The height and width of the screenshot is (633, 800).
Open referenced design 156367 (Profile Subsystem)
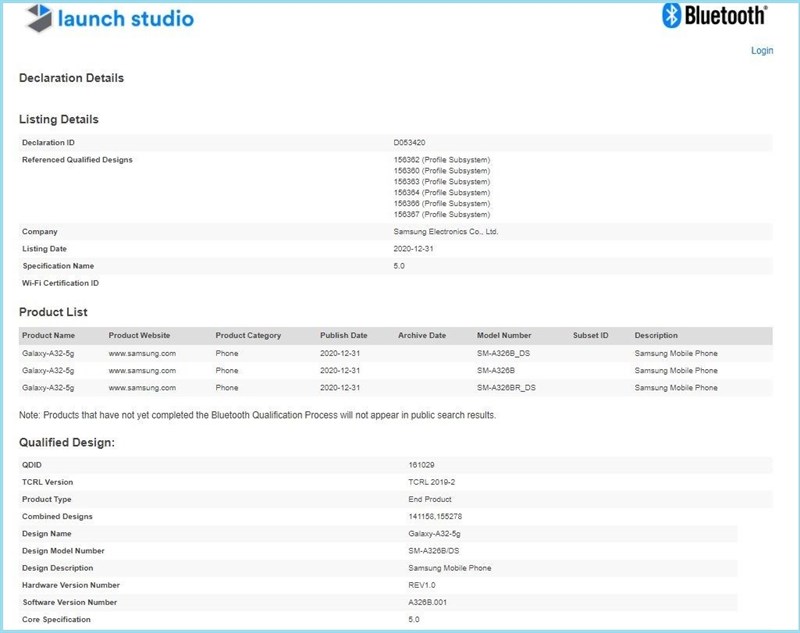pos(442,214)
